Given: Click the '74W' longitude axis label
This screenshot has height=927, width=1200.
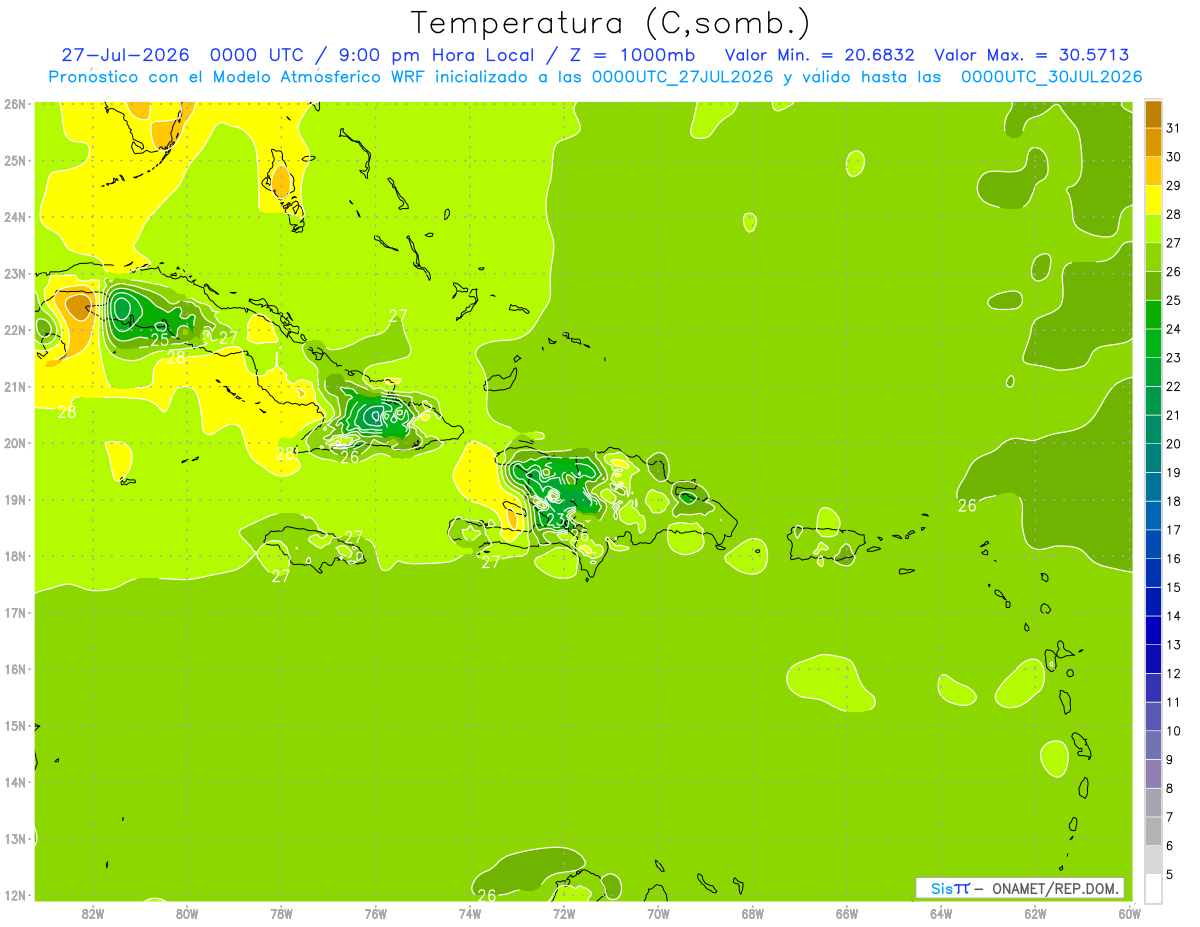Looking at the screenshot, I should (470, 913).
